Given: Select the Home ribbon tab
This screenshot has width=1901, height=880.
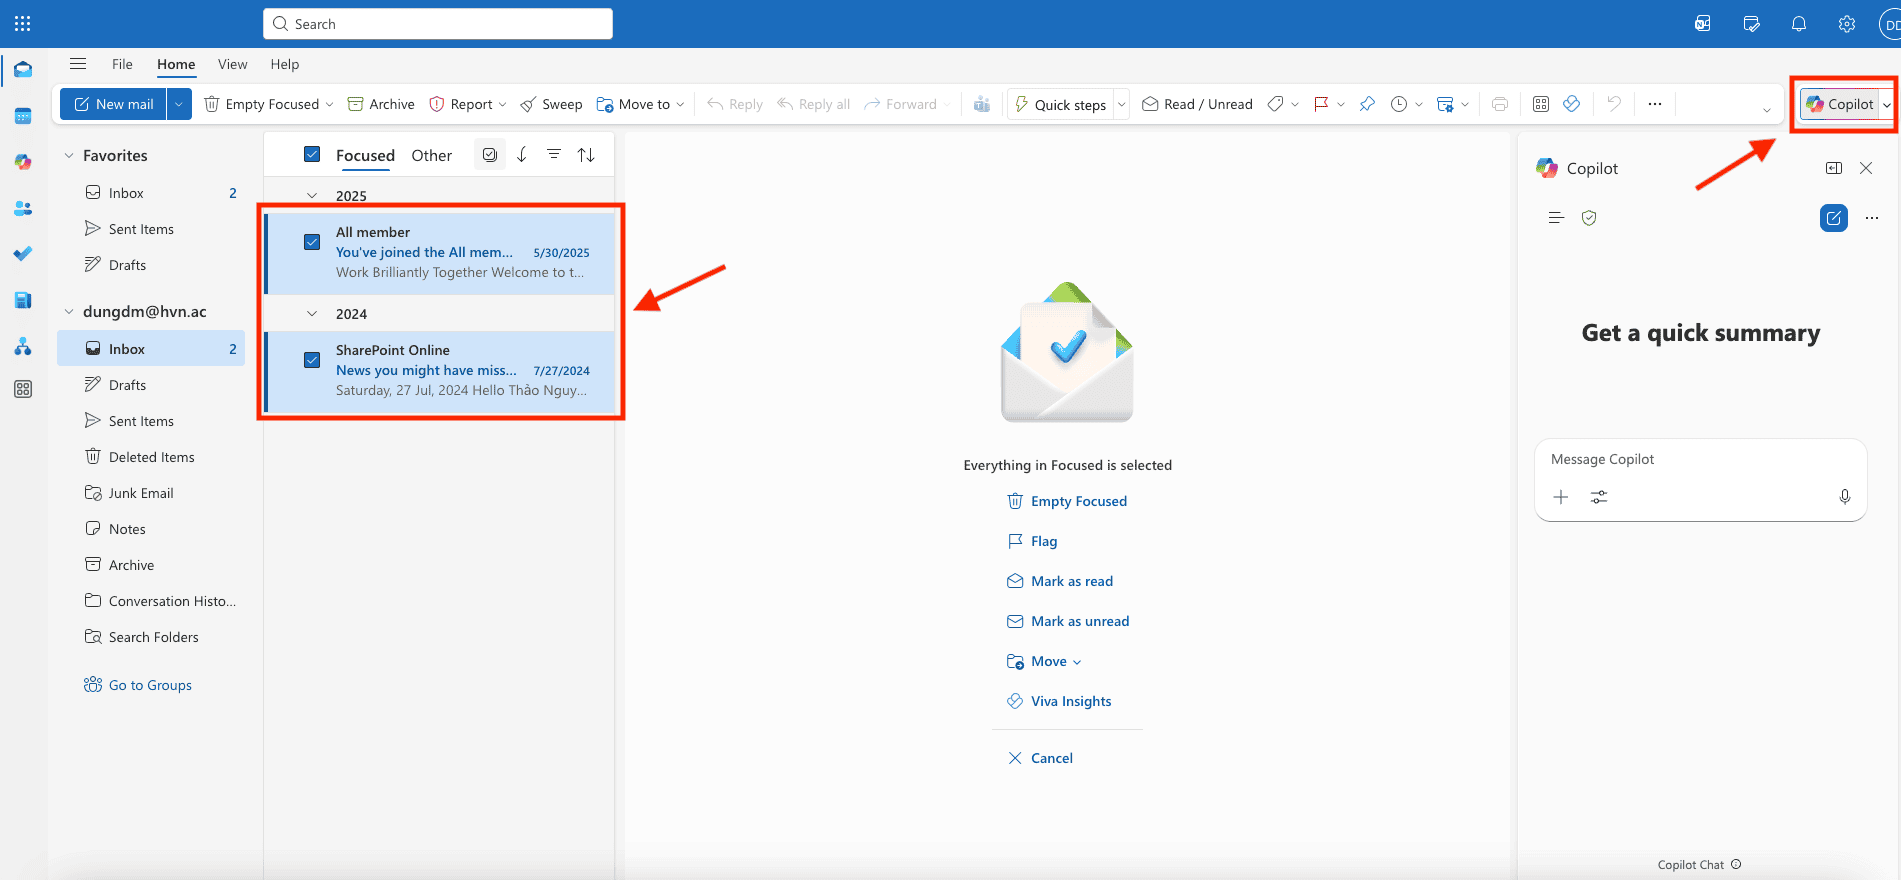Looking at the screenshot, I should [x=176, y=64].
